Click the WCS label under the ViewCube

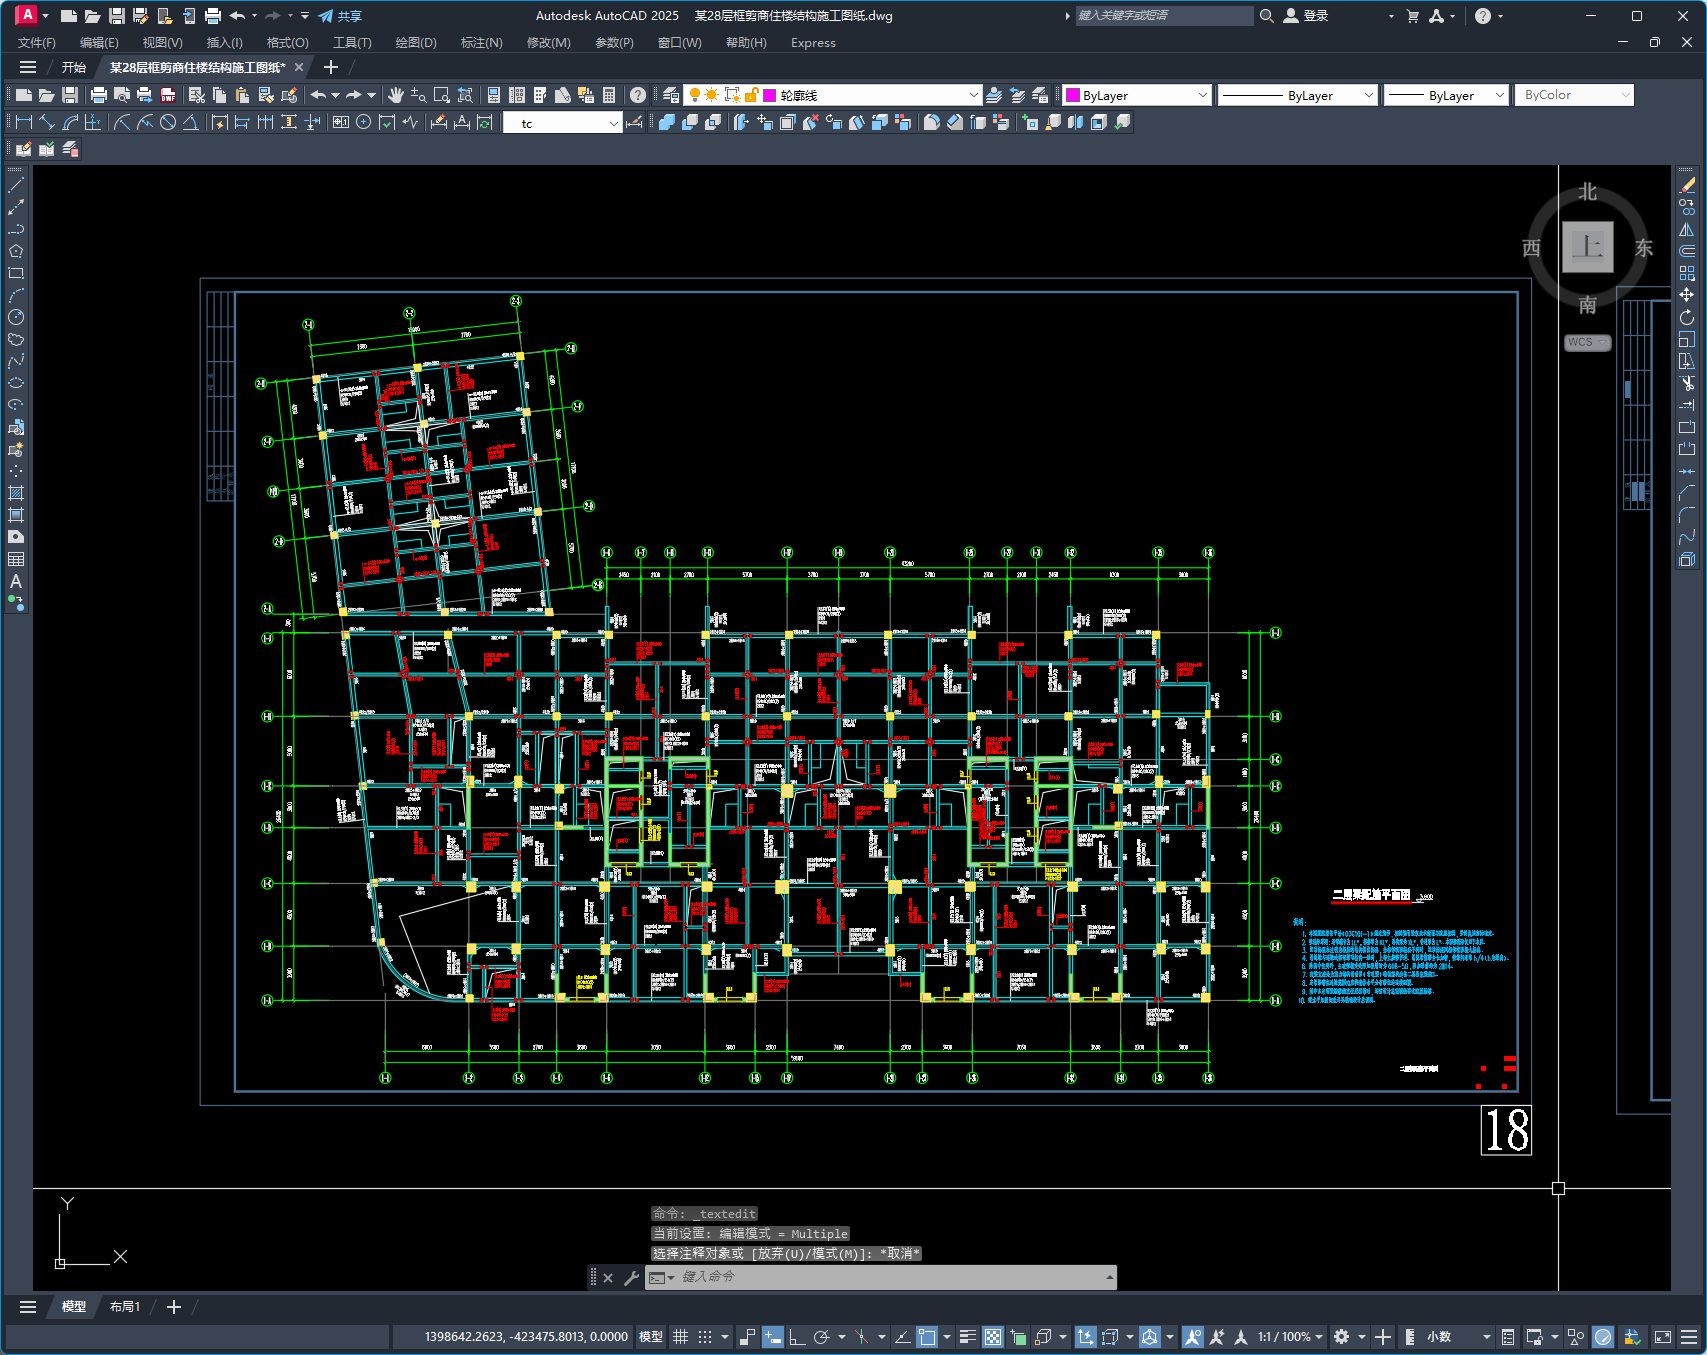click(1587, 342)
